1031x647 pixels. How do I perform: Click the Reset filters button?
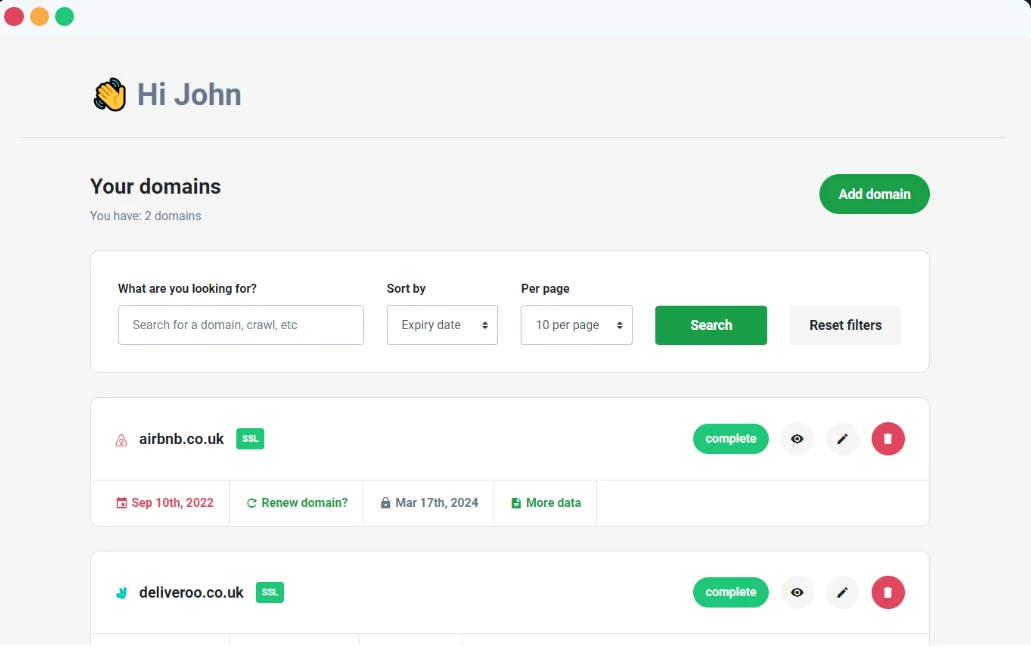(x=845, y=325)
